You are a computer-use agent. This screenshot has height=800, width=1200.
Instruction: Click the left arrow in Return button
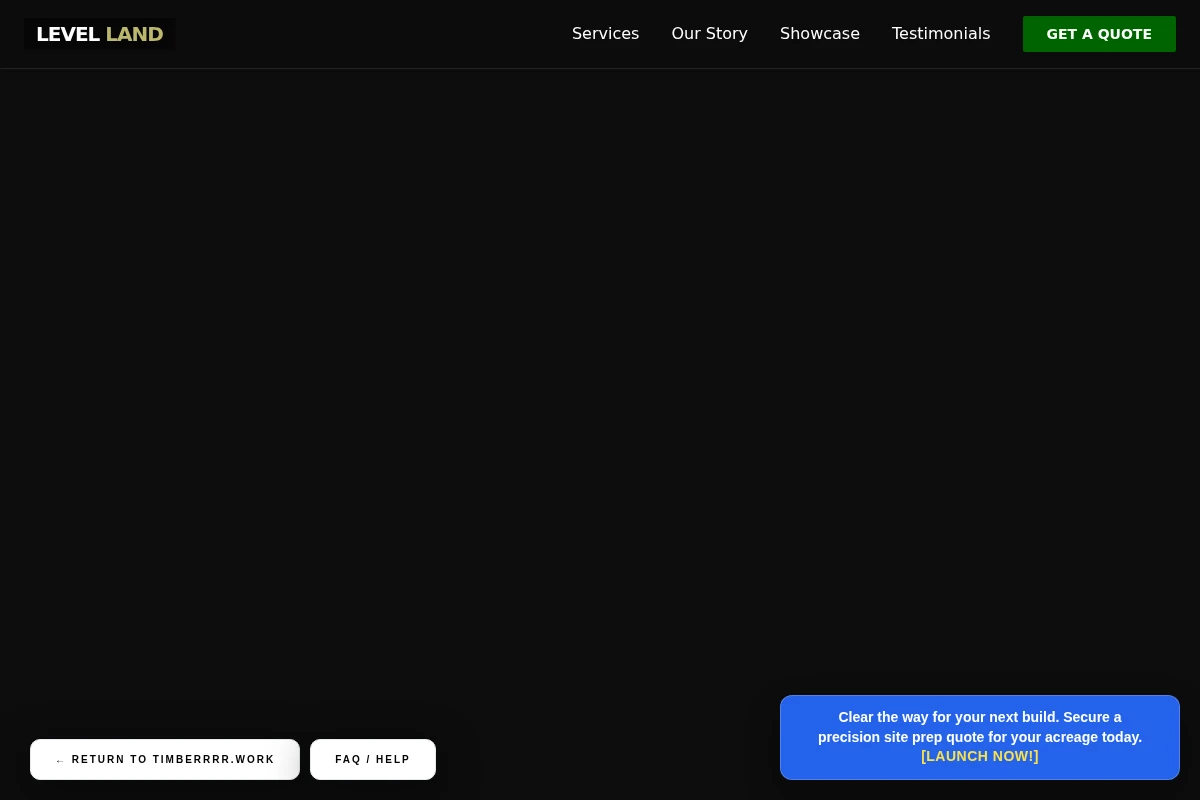point(60,761)
